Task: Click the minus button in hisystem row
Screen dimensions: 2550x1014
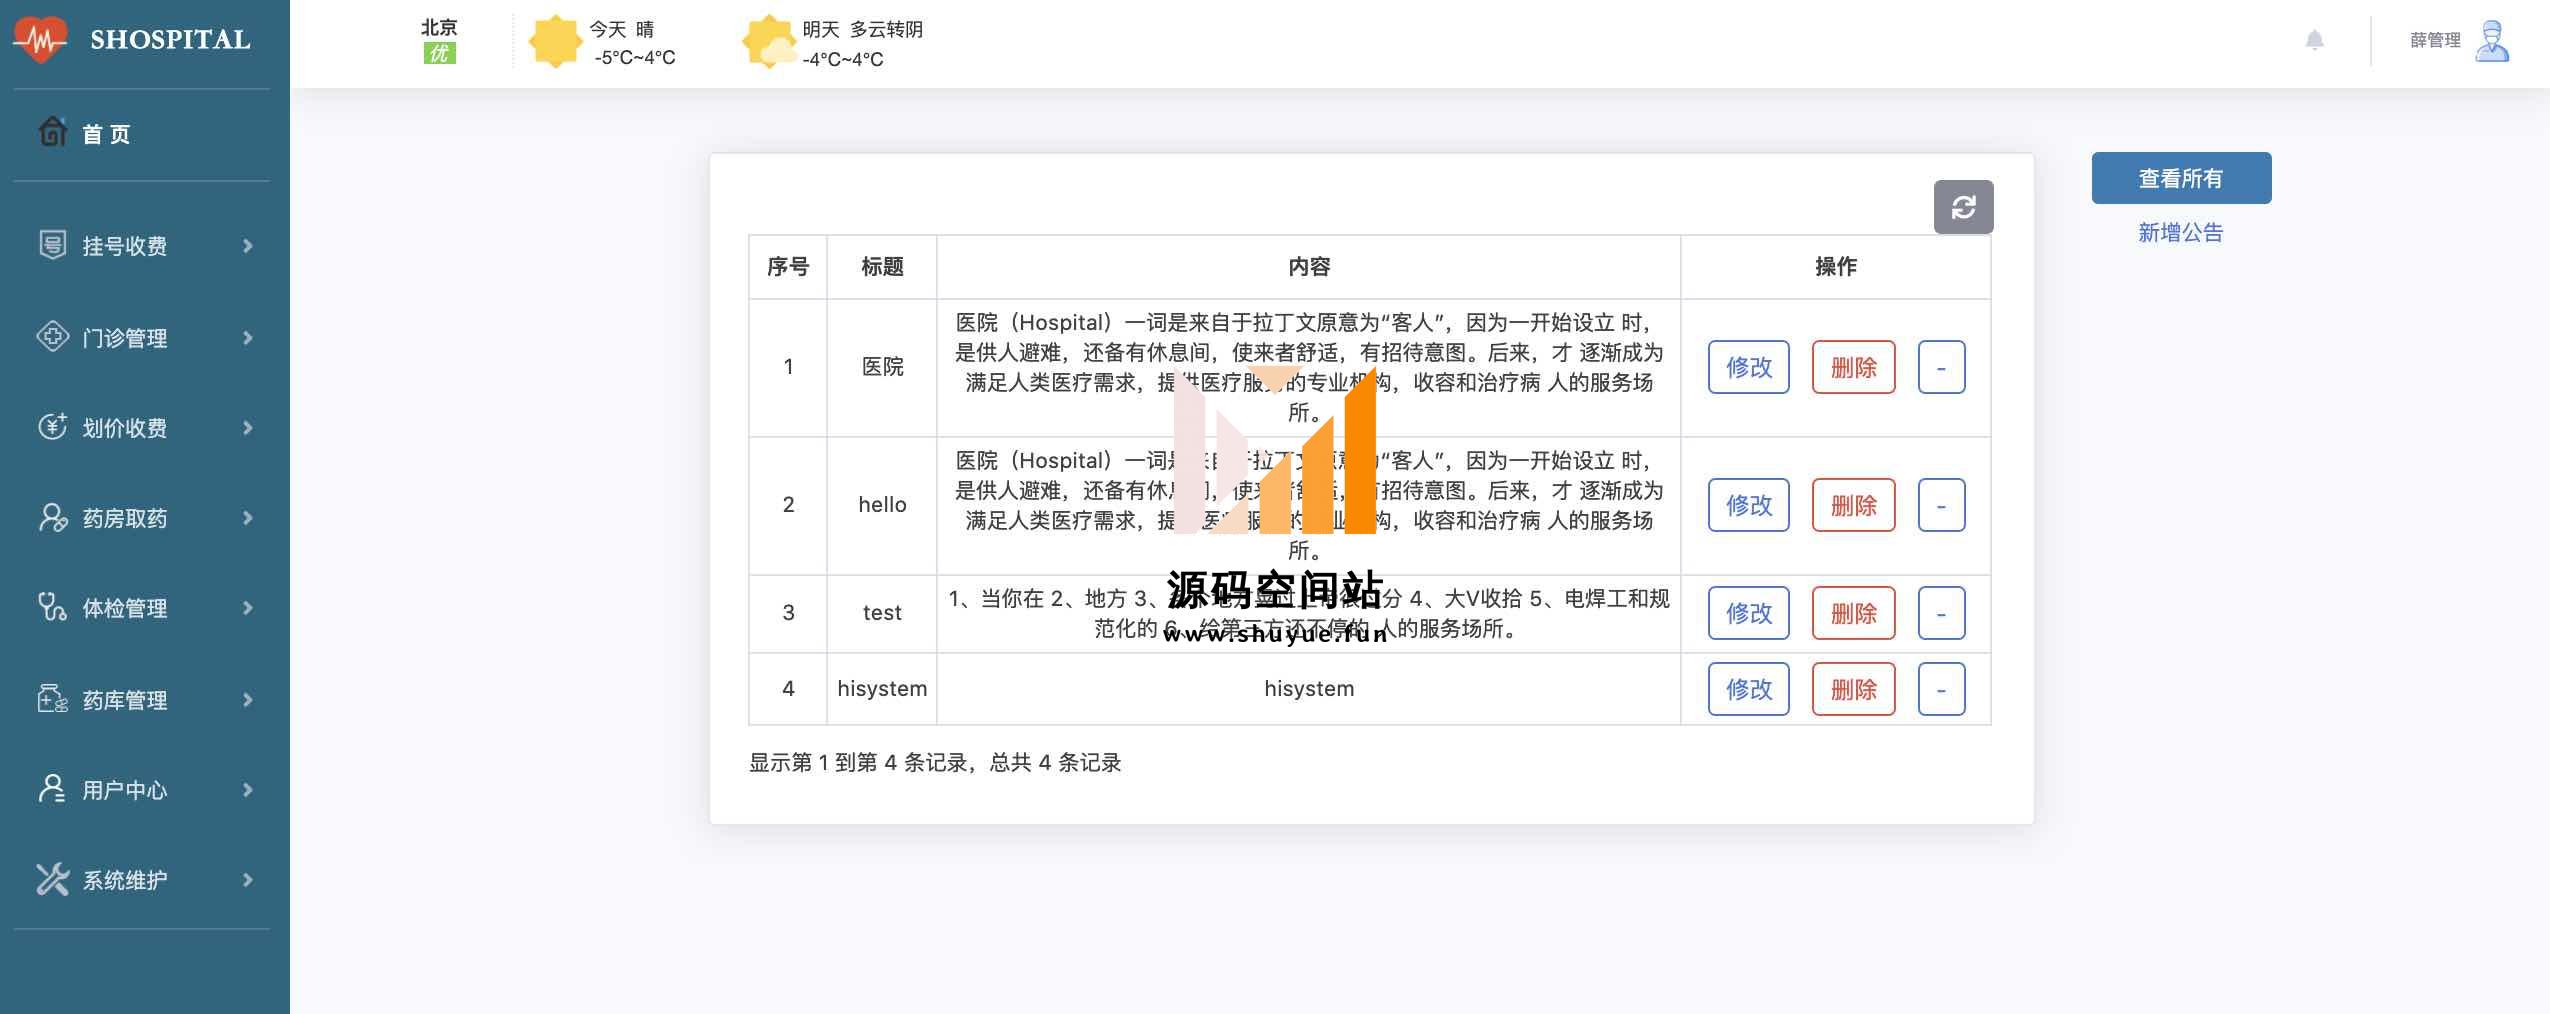Action: point(1941,689)
